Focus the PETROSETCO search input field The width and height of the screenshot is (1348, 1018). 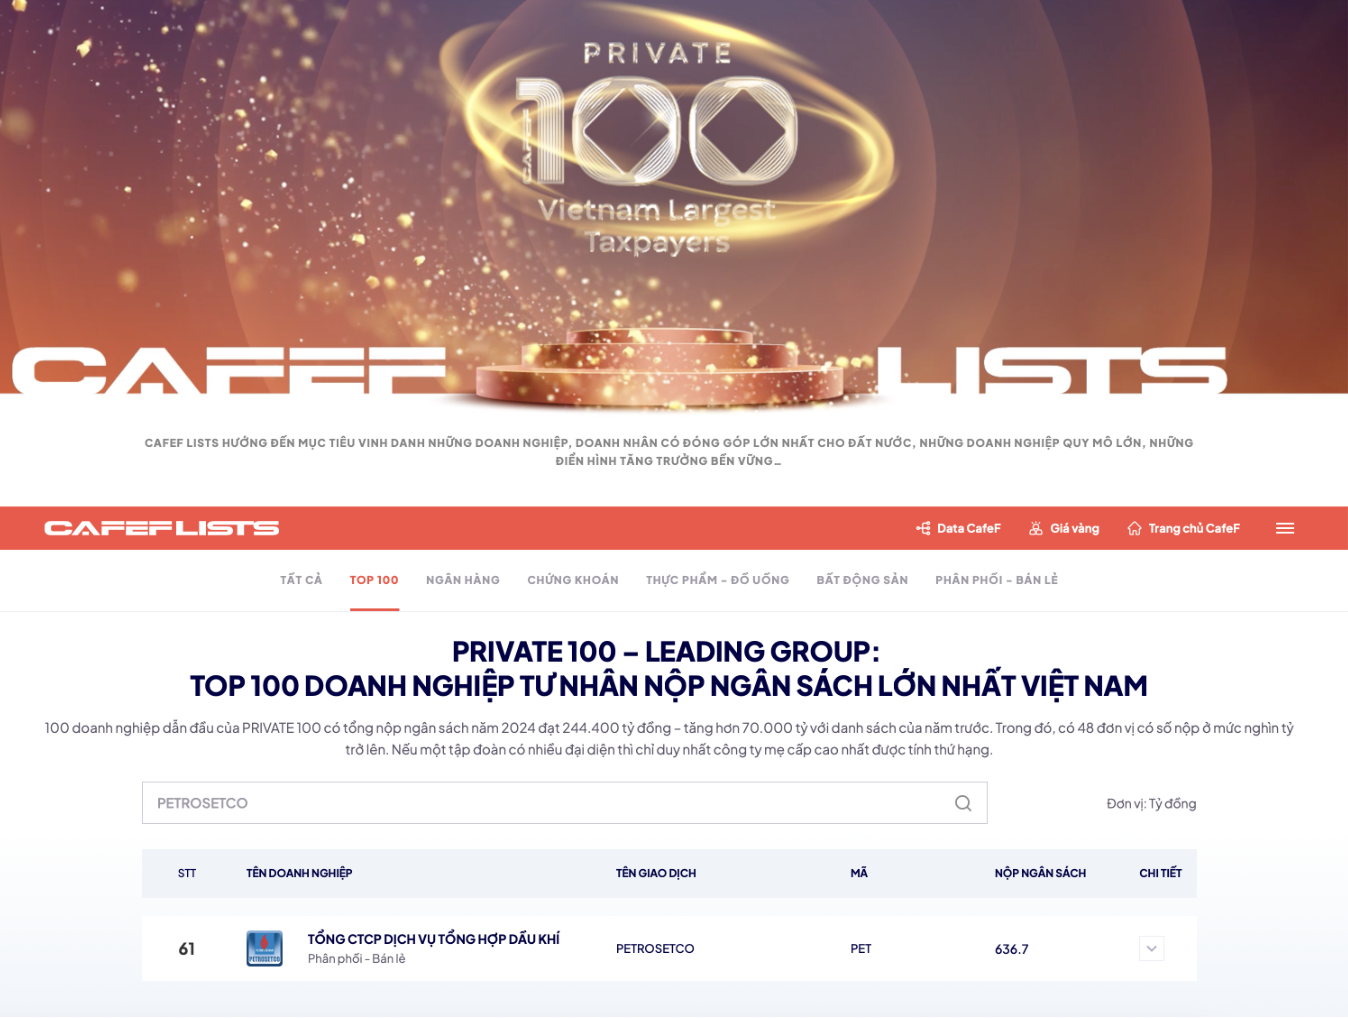[545, 803]
